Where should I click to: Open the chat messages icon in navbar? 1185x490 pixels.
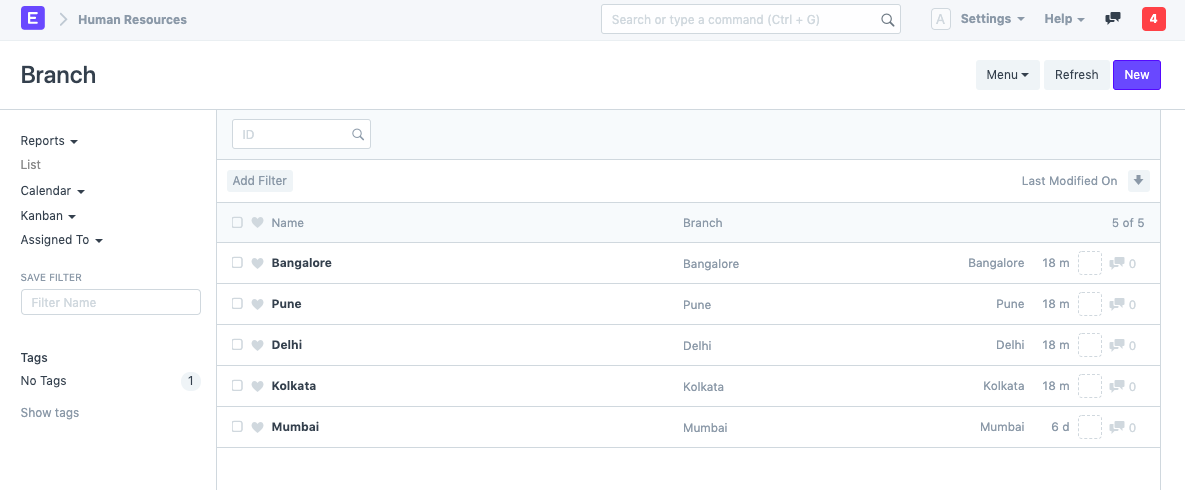click(x=1112, y=19)
